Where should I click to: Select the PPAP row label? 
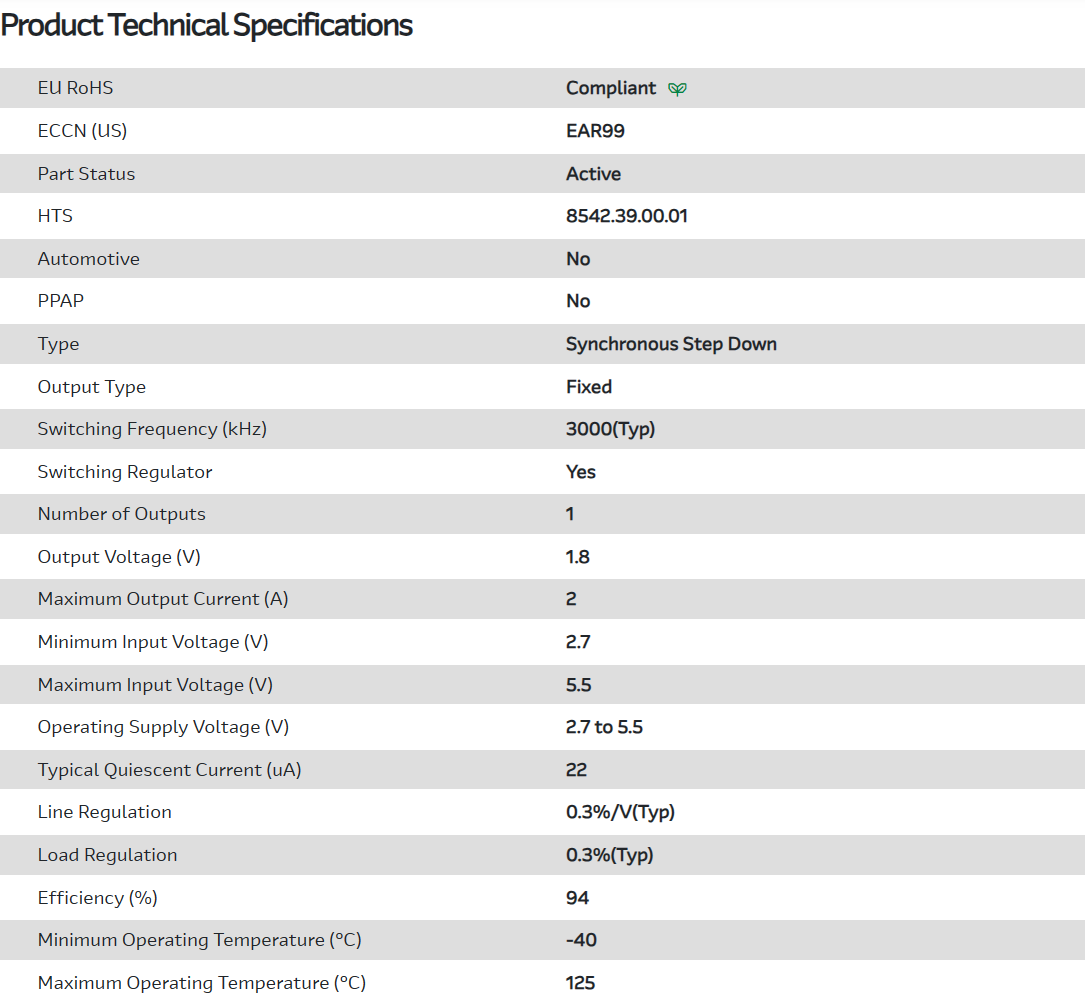coord(60,301)
